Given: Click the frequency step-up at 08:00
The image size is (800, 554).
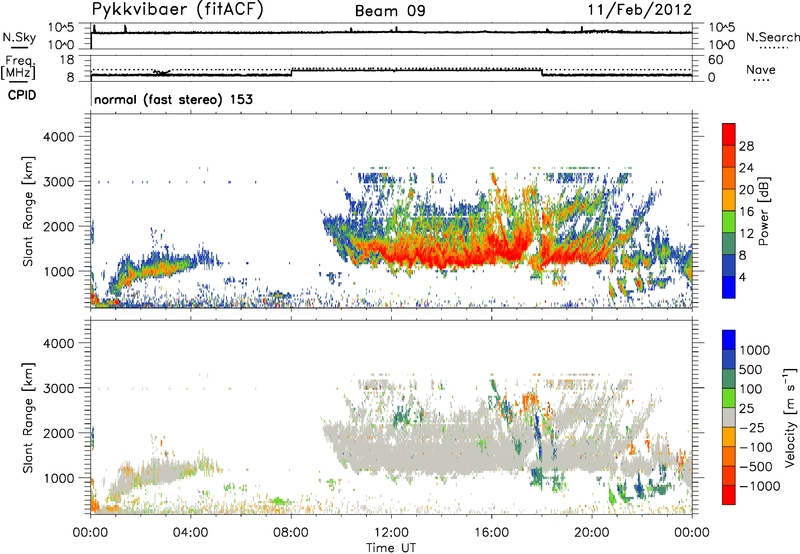Looking at the screenshot, I should (x=291, y=72).
